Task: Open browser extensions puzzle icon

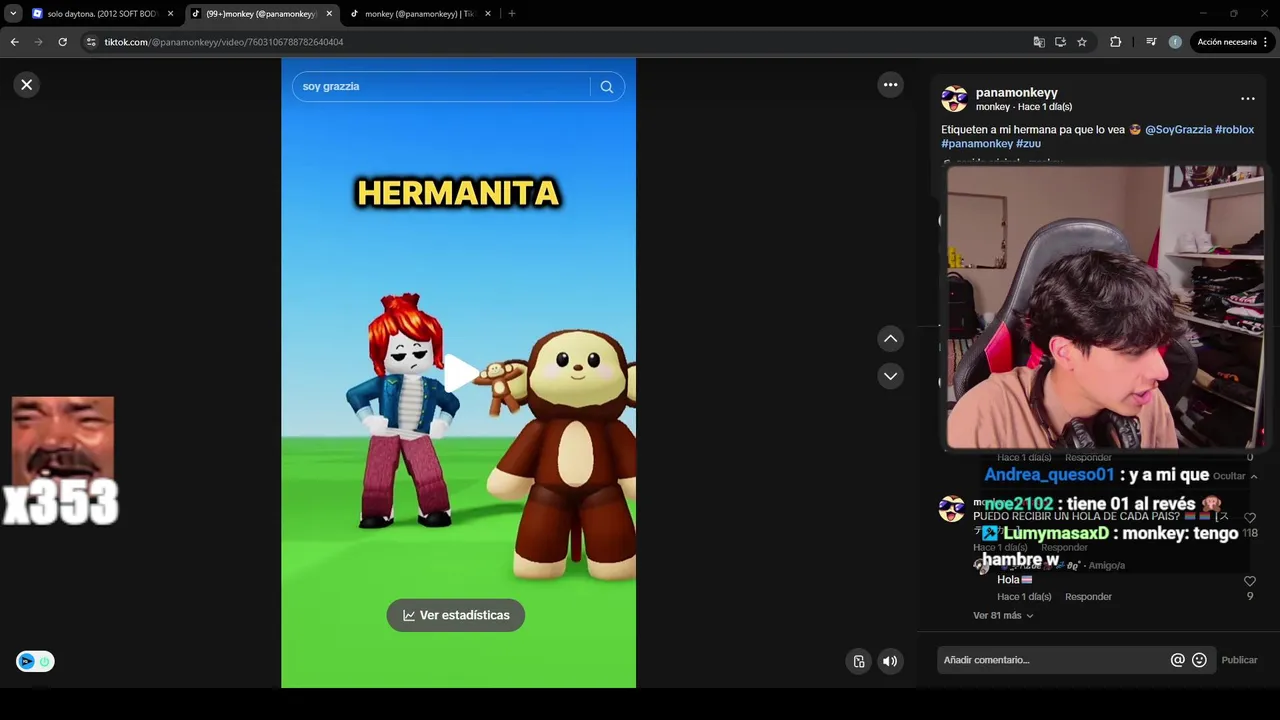Action: pos(1116,42)
